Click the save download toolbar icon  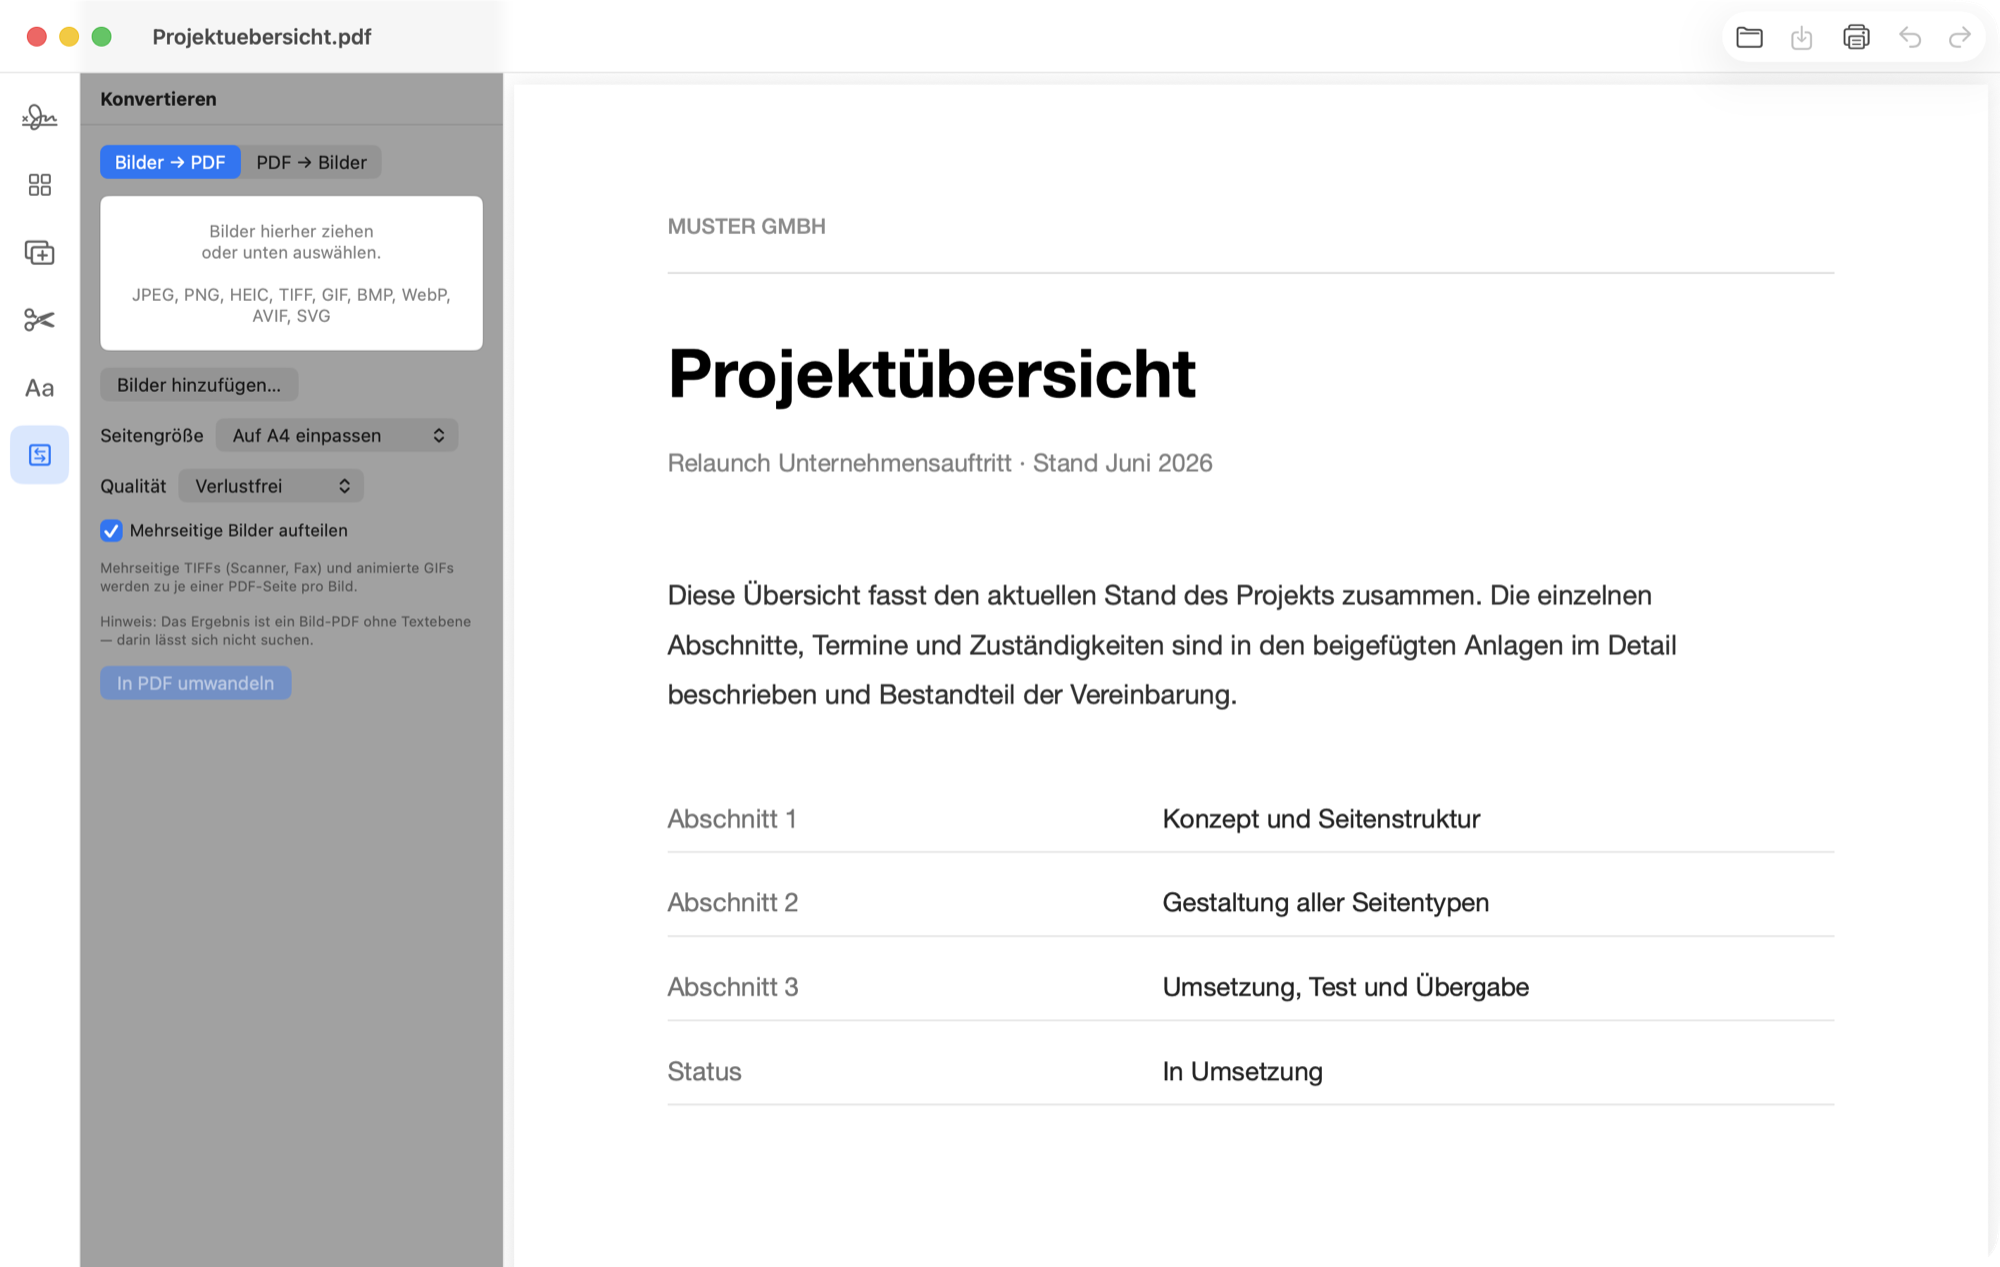point(1802,37)
